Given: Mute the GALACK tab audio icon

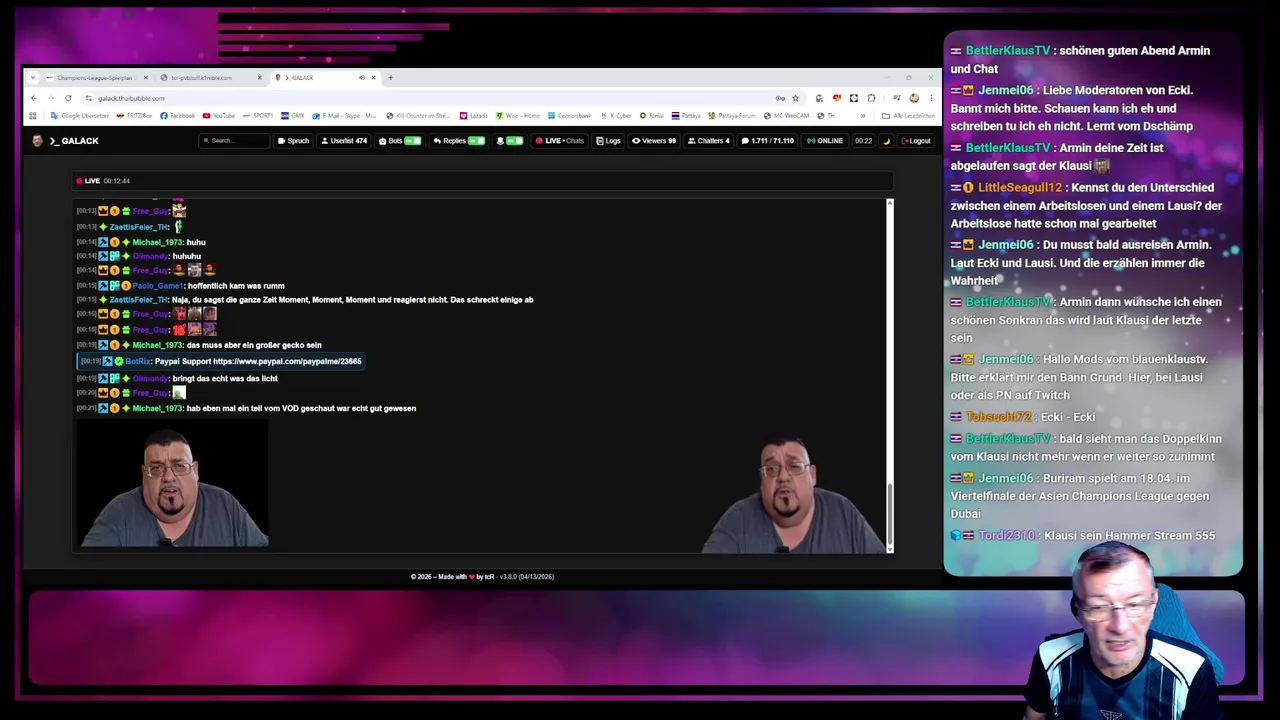Looking at the screenshot, I should point(361,78).
